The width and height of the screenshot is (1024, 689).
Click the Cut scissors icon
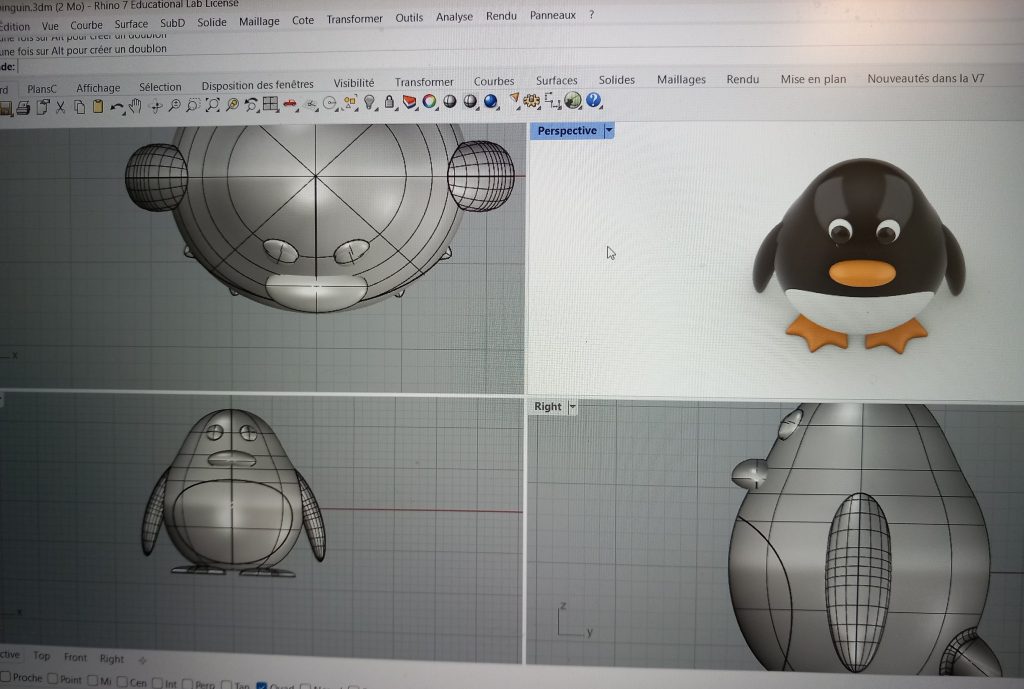point(60,107)
